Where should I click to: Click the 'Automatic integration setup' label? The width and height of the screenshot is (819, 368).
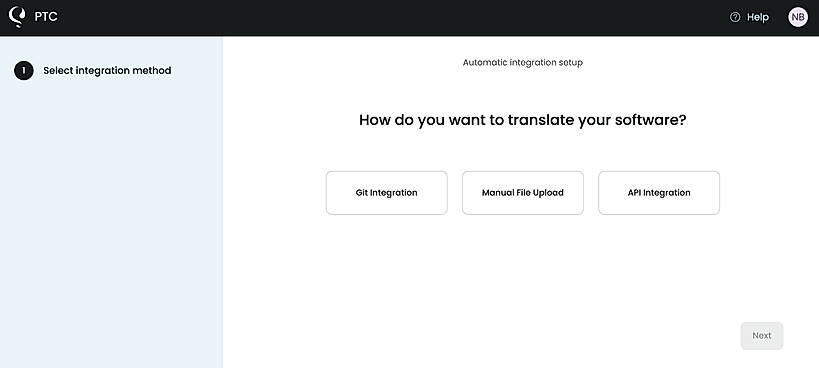(x=523, y=63)
